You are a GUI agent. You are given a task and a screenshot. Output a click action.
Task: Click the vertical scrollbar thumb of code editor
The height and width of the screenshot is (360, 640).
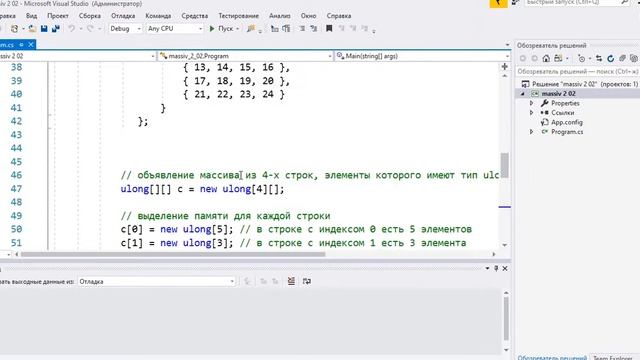coord(505,165)
